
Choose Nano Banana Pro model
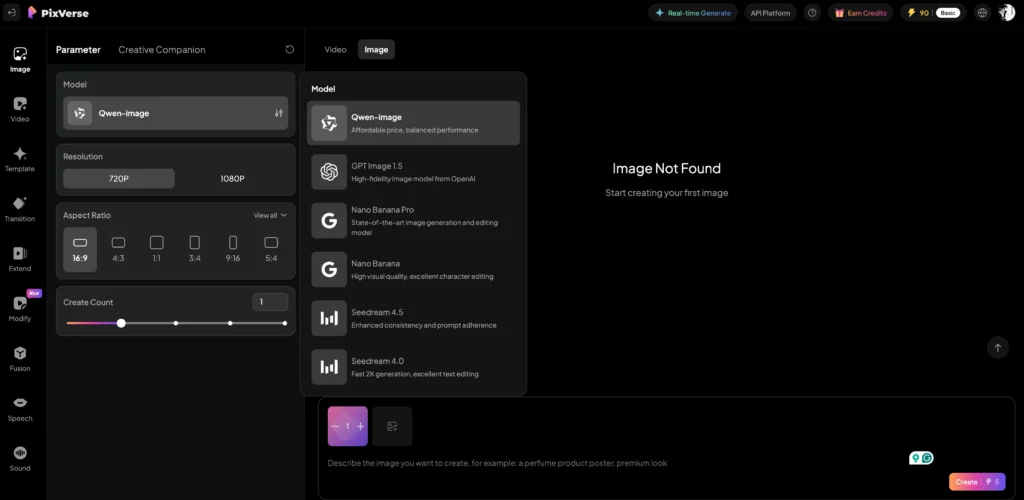pyautogui.click(x=413, y=221)
